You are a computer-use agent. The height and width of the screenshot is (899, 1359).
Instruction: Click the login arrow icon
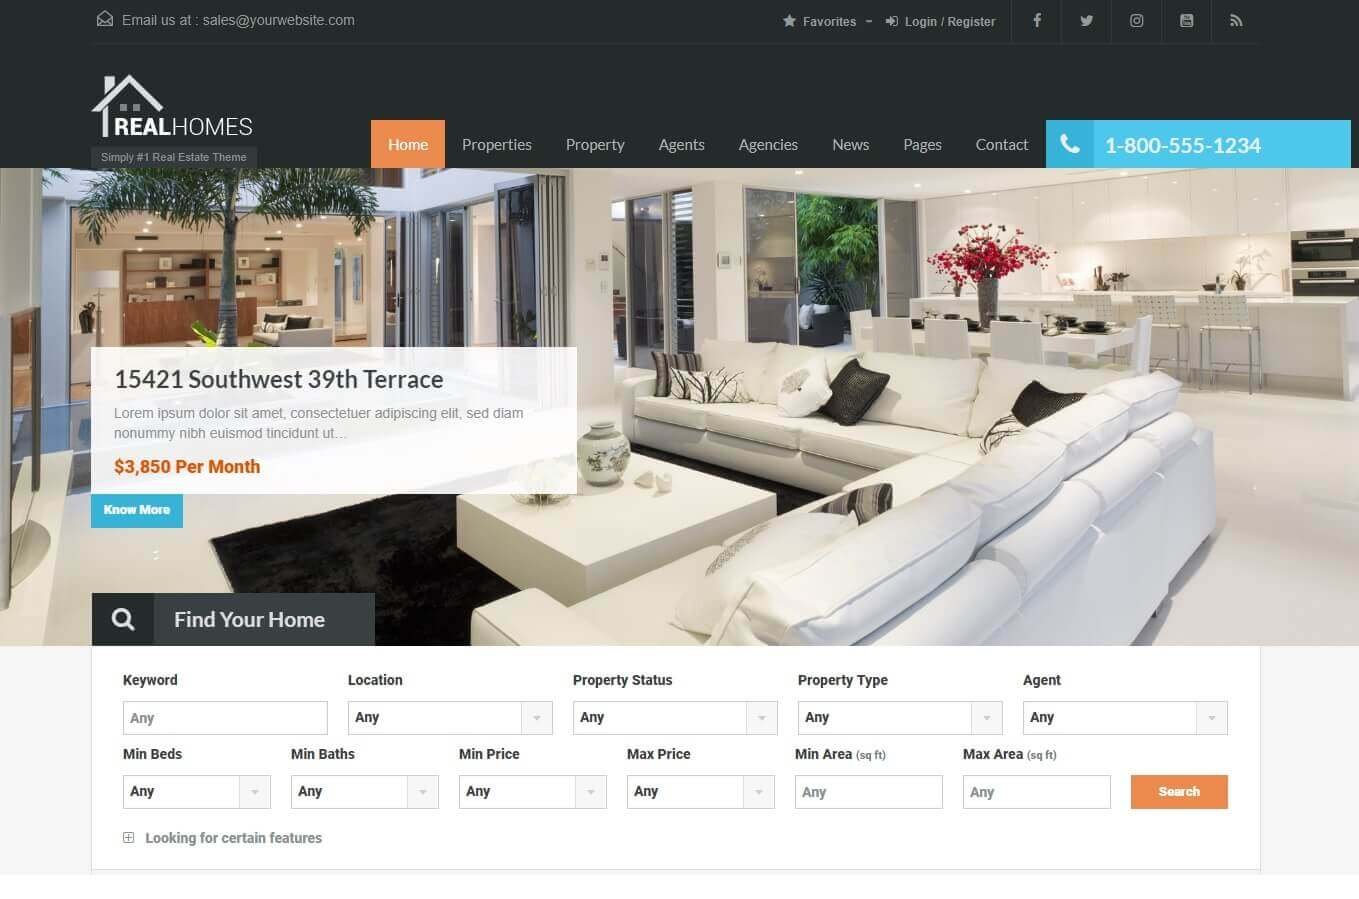point(891,21)
